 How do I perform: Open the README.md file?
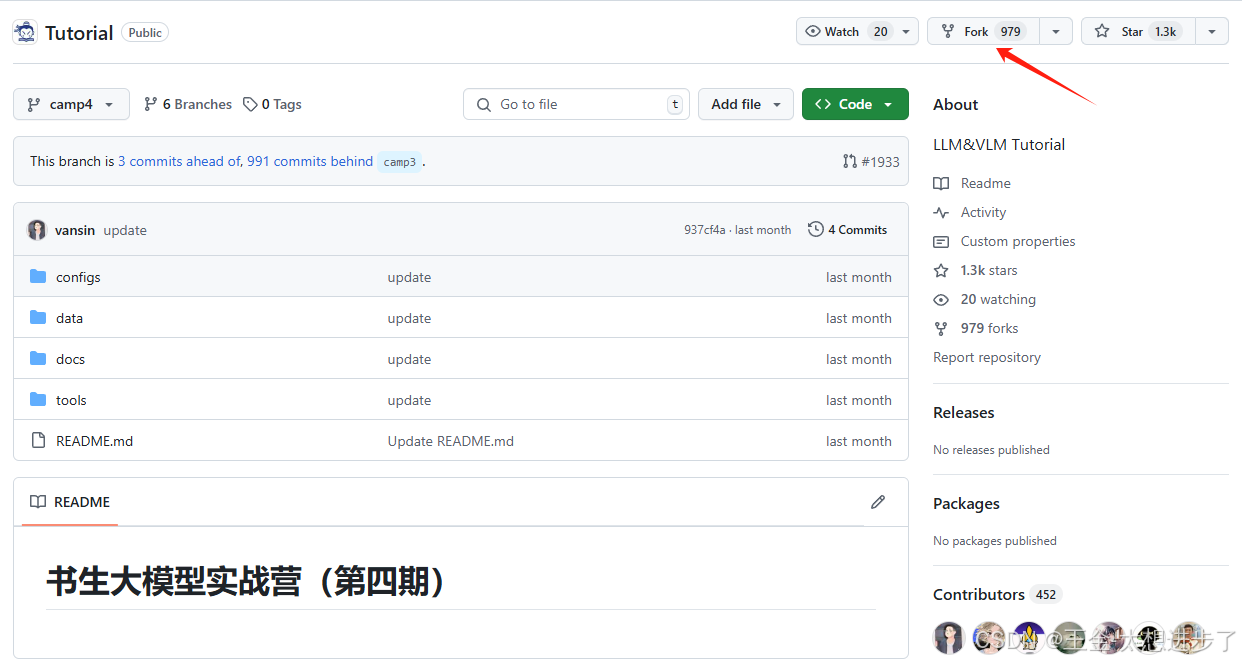pos(94,441)
